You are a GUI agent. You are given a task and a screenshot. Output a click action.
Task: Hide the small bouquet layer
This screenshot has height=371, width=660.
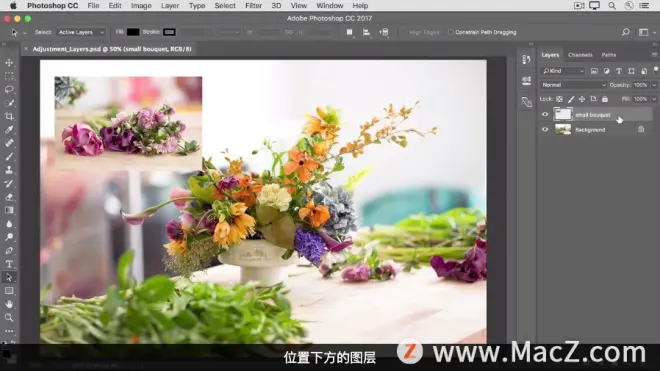[x=545, y=114]
